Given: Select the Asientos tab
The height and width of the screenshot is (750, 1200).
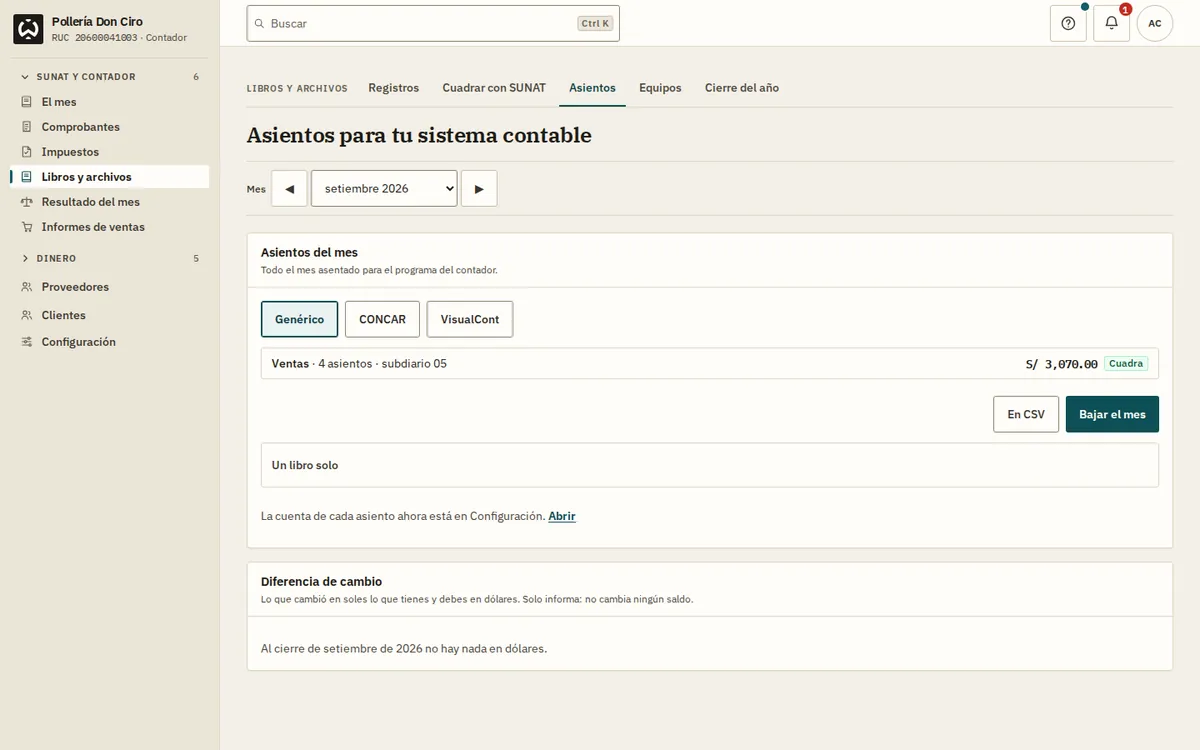Looking at the screenshot, I should pyautogui.click(x=592, y=88).
